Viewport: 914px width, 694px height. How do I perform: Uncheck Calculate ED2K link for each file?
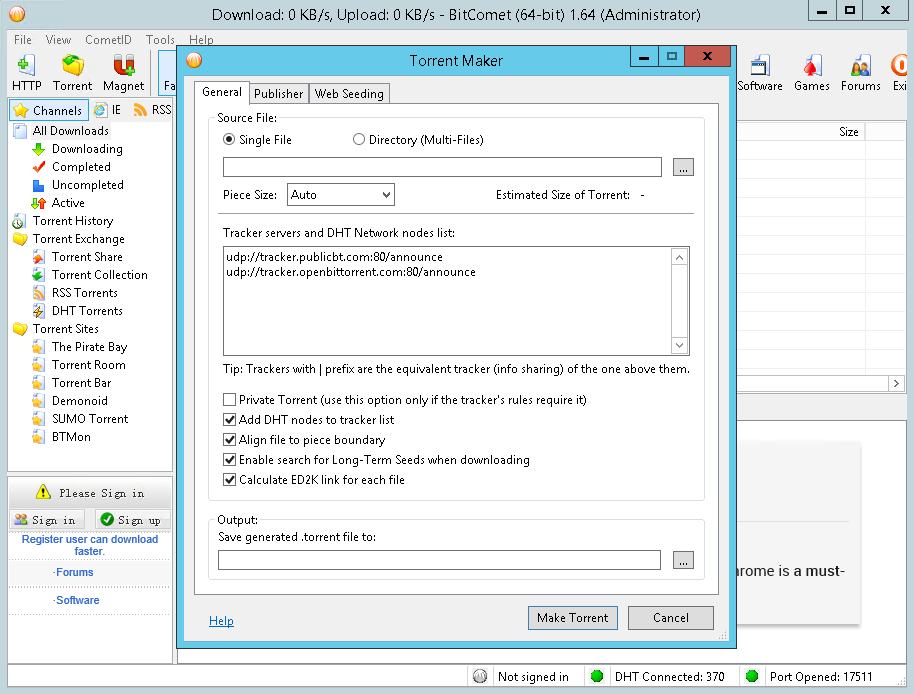point(230,480)
